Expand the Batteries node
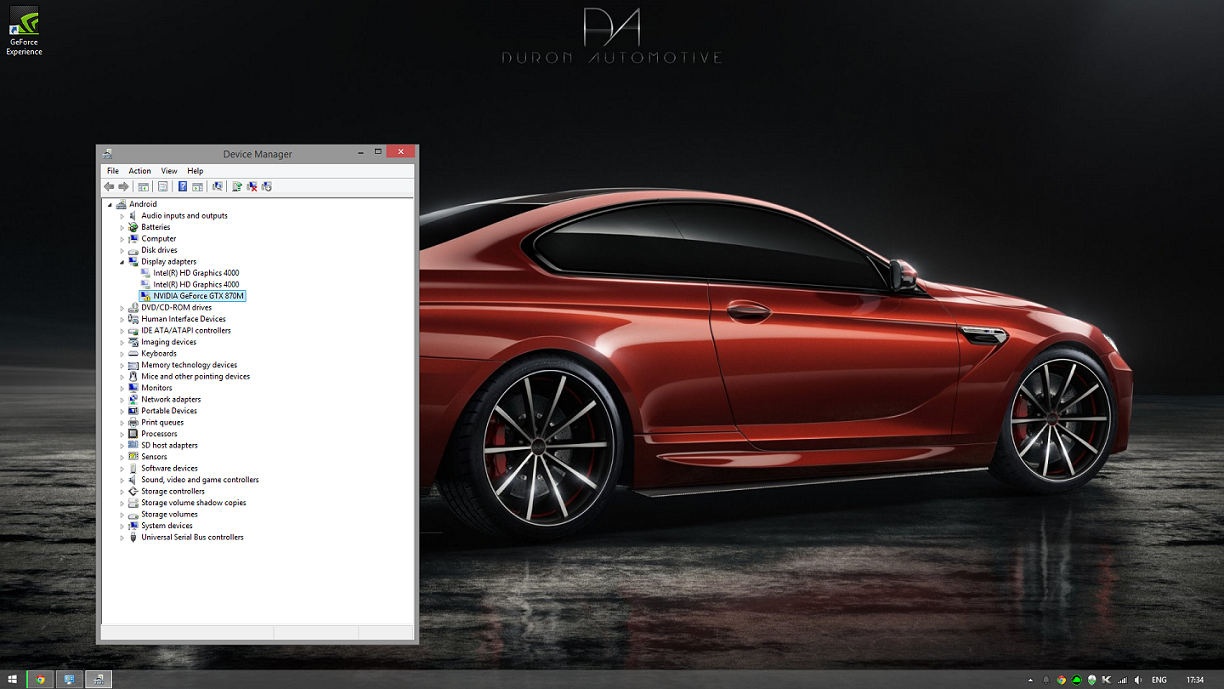 (x=122, y=228)
